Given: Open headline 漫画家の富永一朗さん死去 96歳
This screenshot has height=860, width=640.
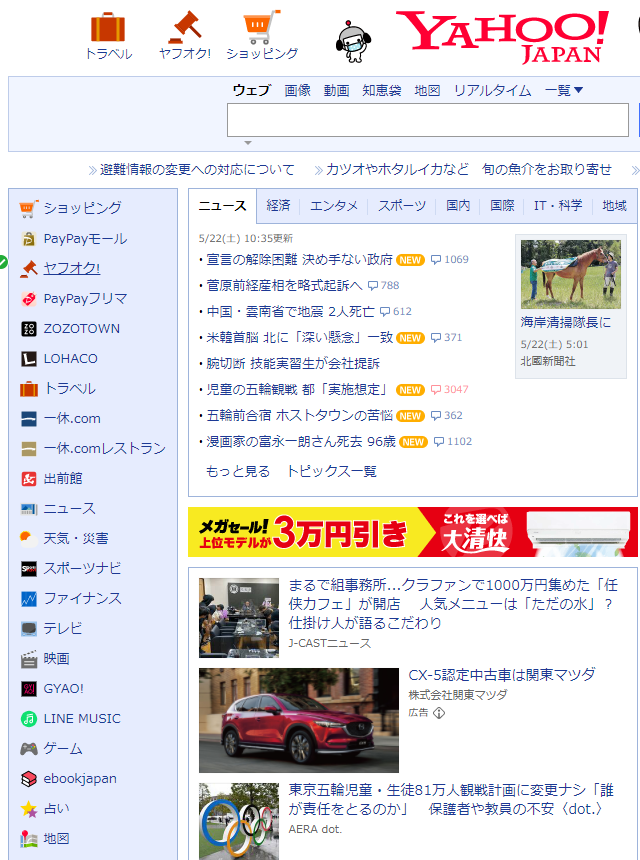Looking at the screenshot, I should tap(301, 442).
